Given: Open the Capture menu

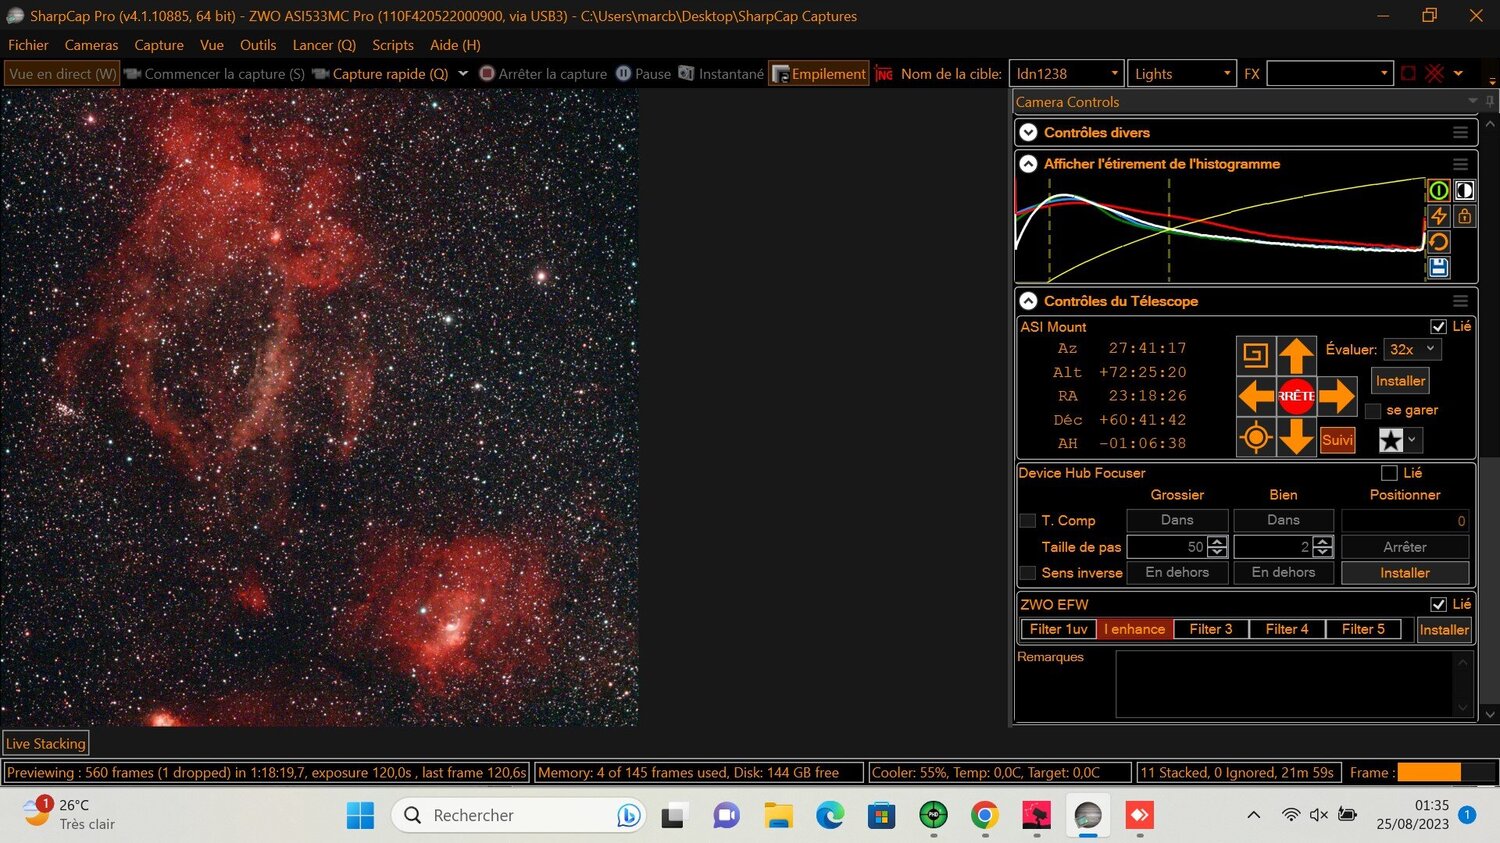Looking at the screenshot, I should coord(159,45).
